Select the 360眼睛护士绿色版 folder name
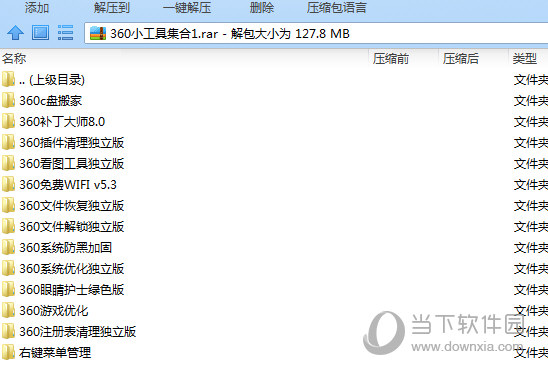Image resolution: width=548 pixels, height=376 pixels. click(72, 290)
